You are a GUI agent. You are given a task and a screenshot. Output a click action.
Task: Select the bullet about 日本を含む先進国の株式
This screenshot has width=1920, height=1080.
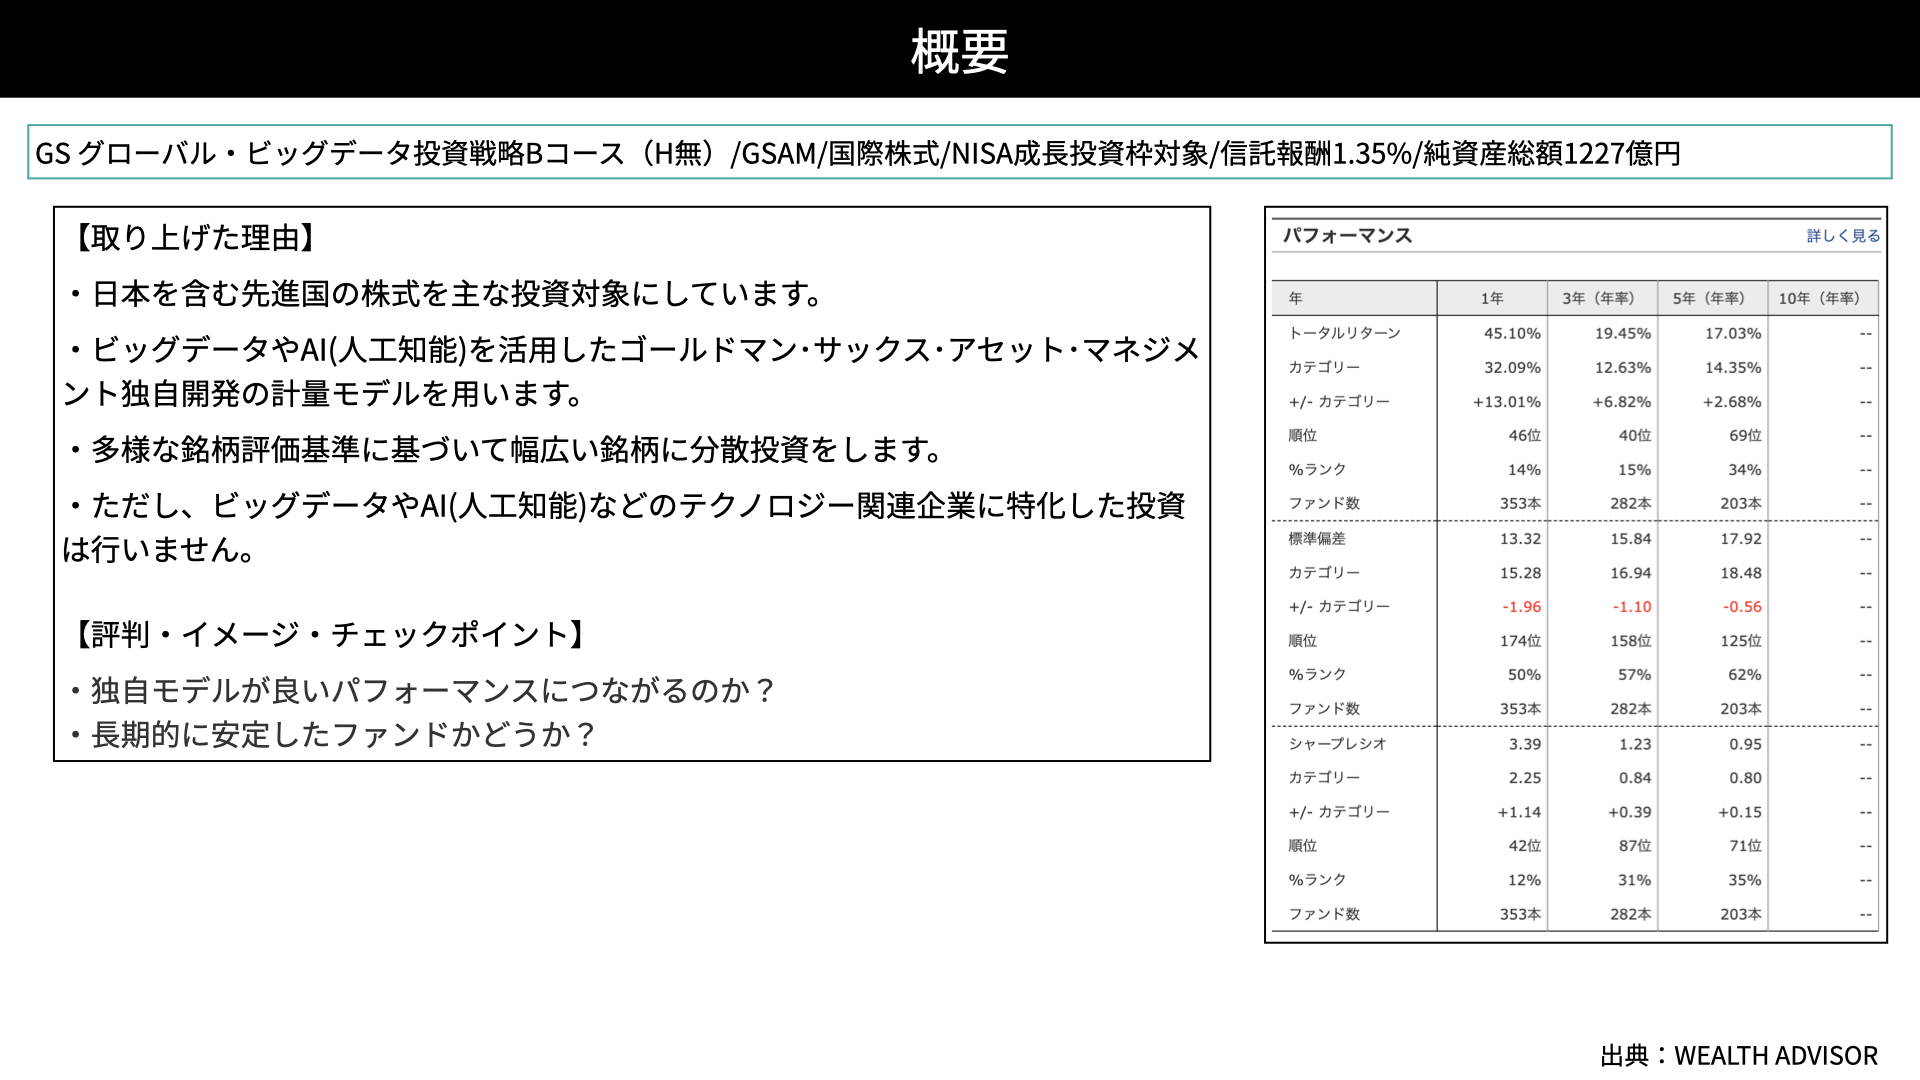point(444,294)
